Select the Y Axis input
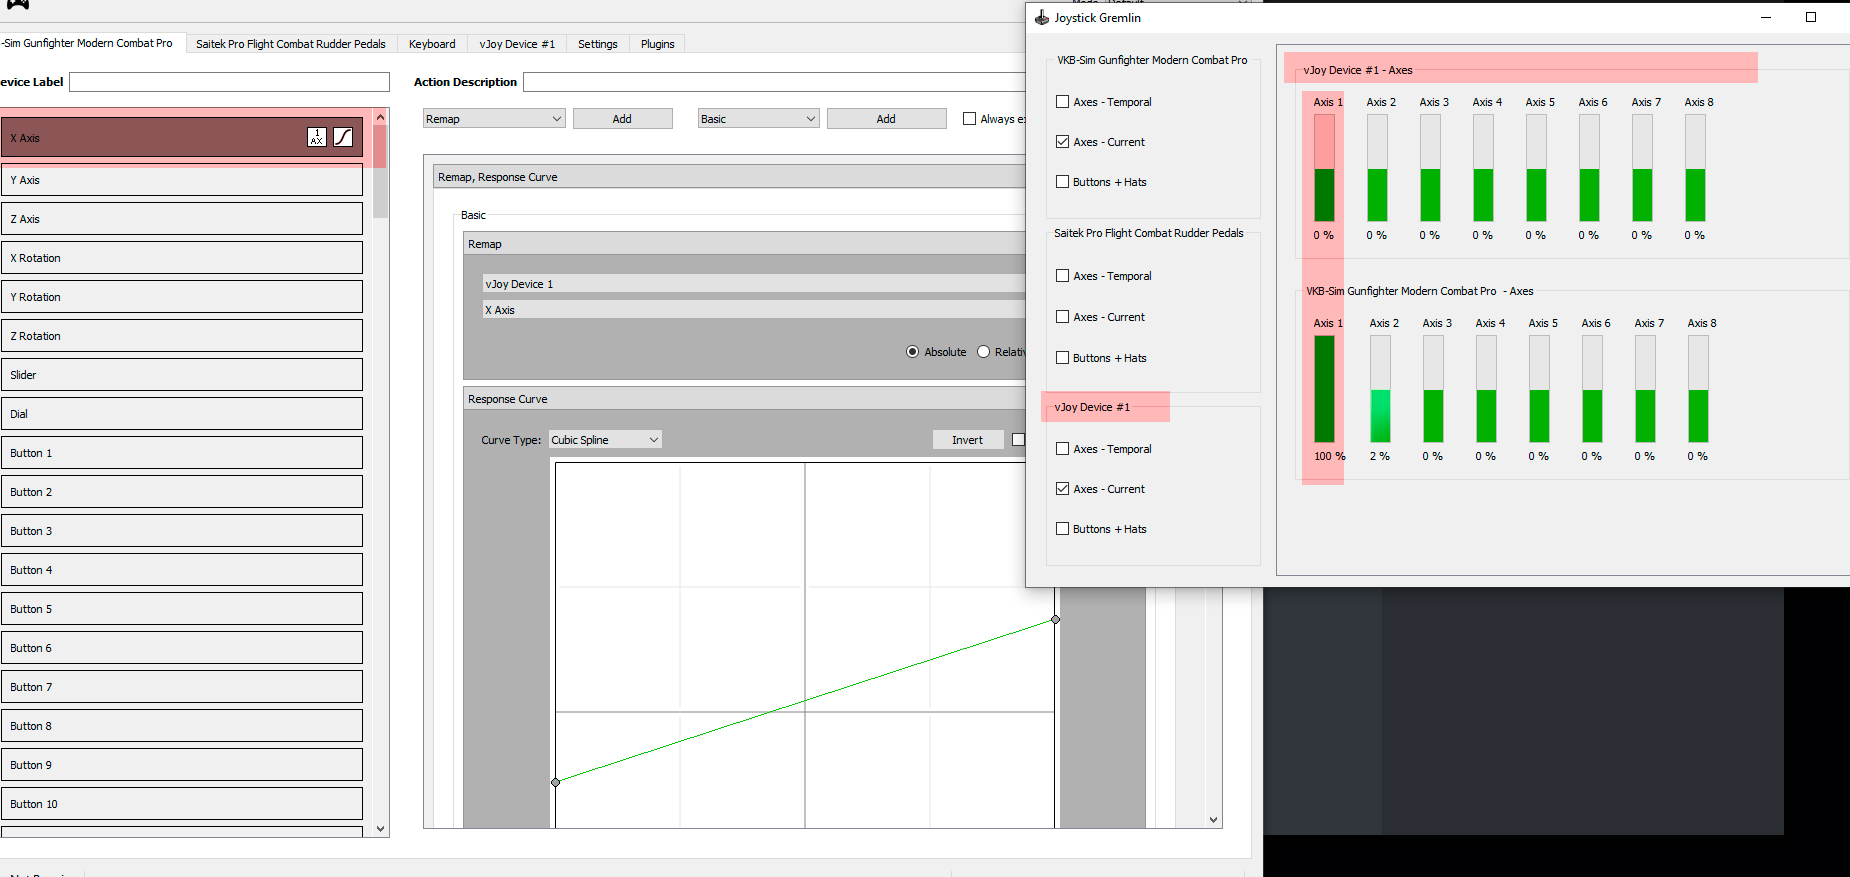The width and height of the screenshot is (1850, 877). [x=181, y=180]
